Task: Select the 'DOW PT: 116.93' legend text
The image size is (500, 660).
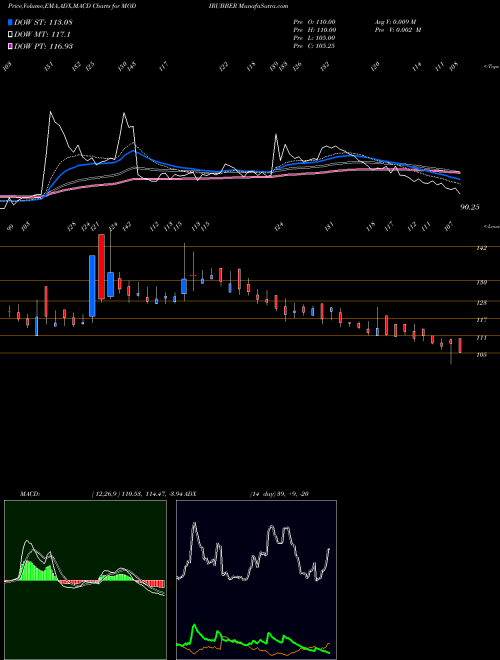Action: point(43,46)
